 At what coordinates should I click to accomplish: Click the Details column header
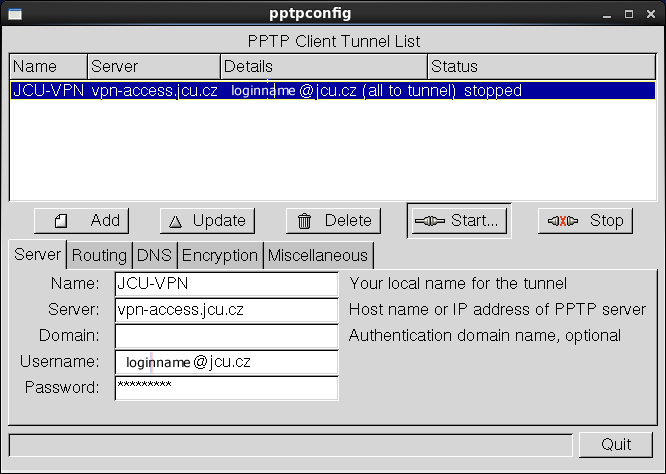(x=324, y=66)
